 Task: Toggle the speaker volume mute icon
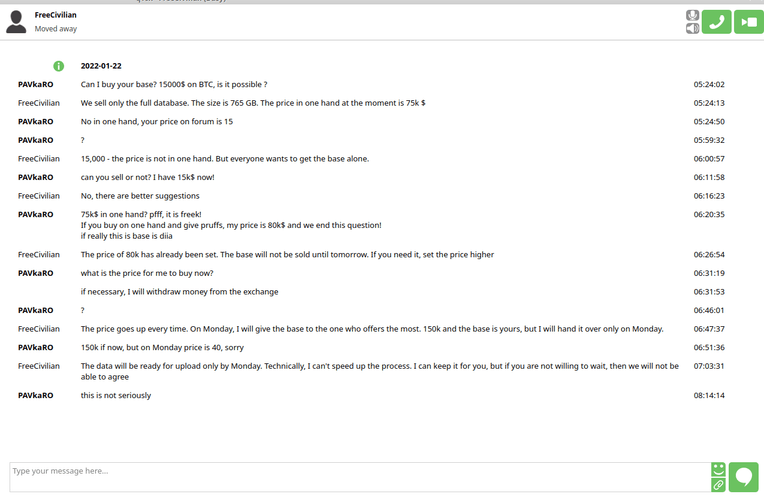pyautogui.click(x=692, y=28)
